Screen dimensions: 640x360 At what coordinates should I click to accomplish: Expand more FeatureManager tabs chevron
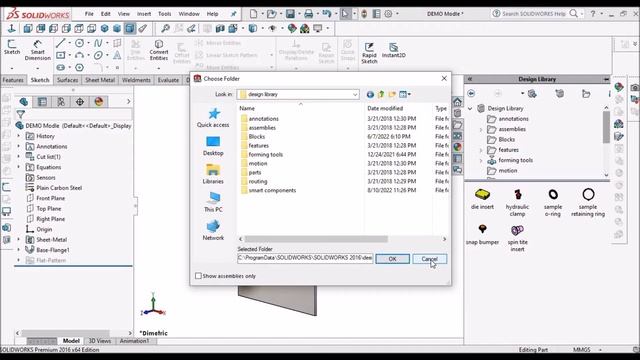pos(129,101)
